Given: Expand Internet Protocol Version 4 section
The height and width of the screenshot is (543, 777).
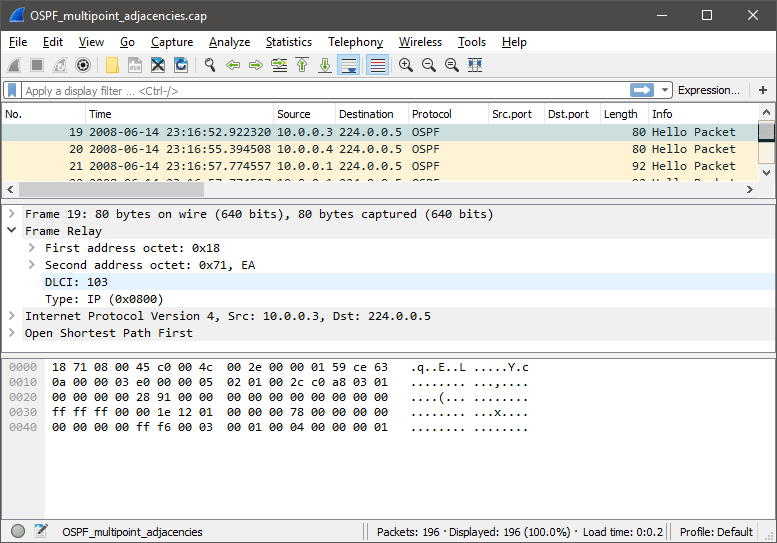Looking at the screenshot, I should 12,316.
